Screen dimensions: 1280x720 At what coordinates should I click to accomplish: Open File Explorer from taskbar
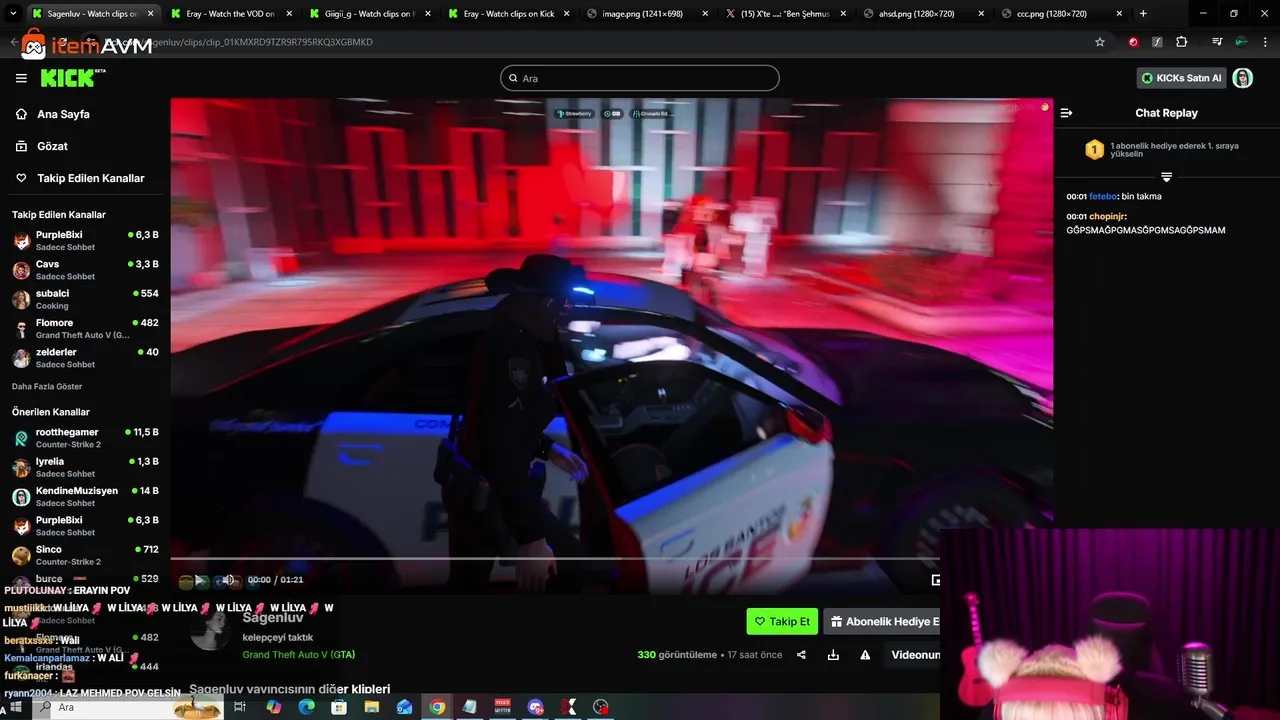(x=372, y=707)
